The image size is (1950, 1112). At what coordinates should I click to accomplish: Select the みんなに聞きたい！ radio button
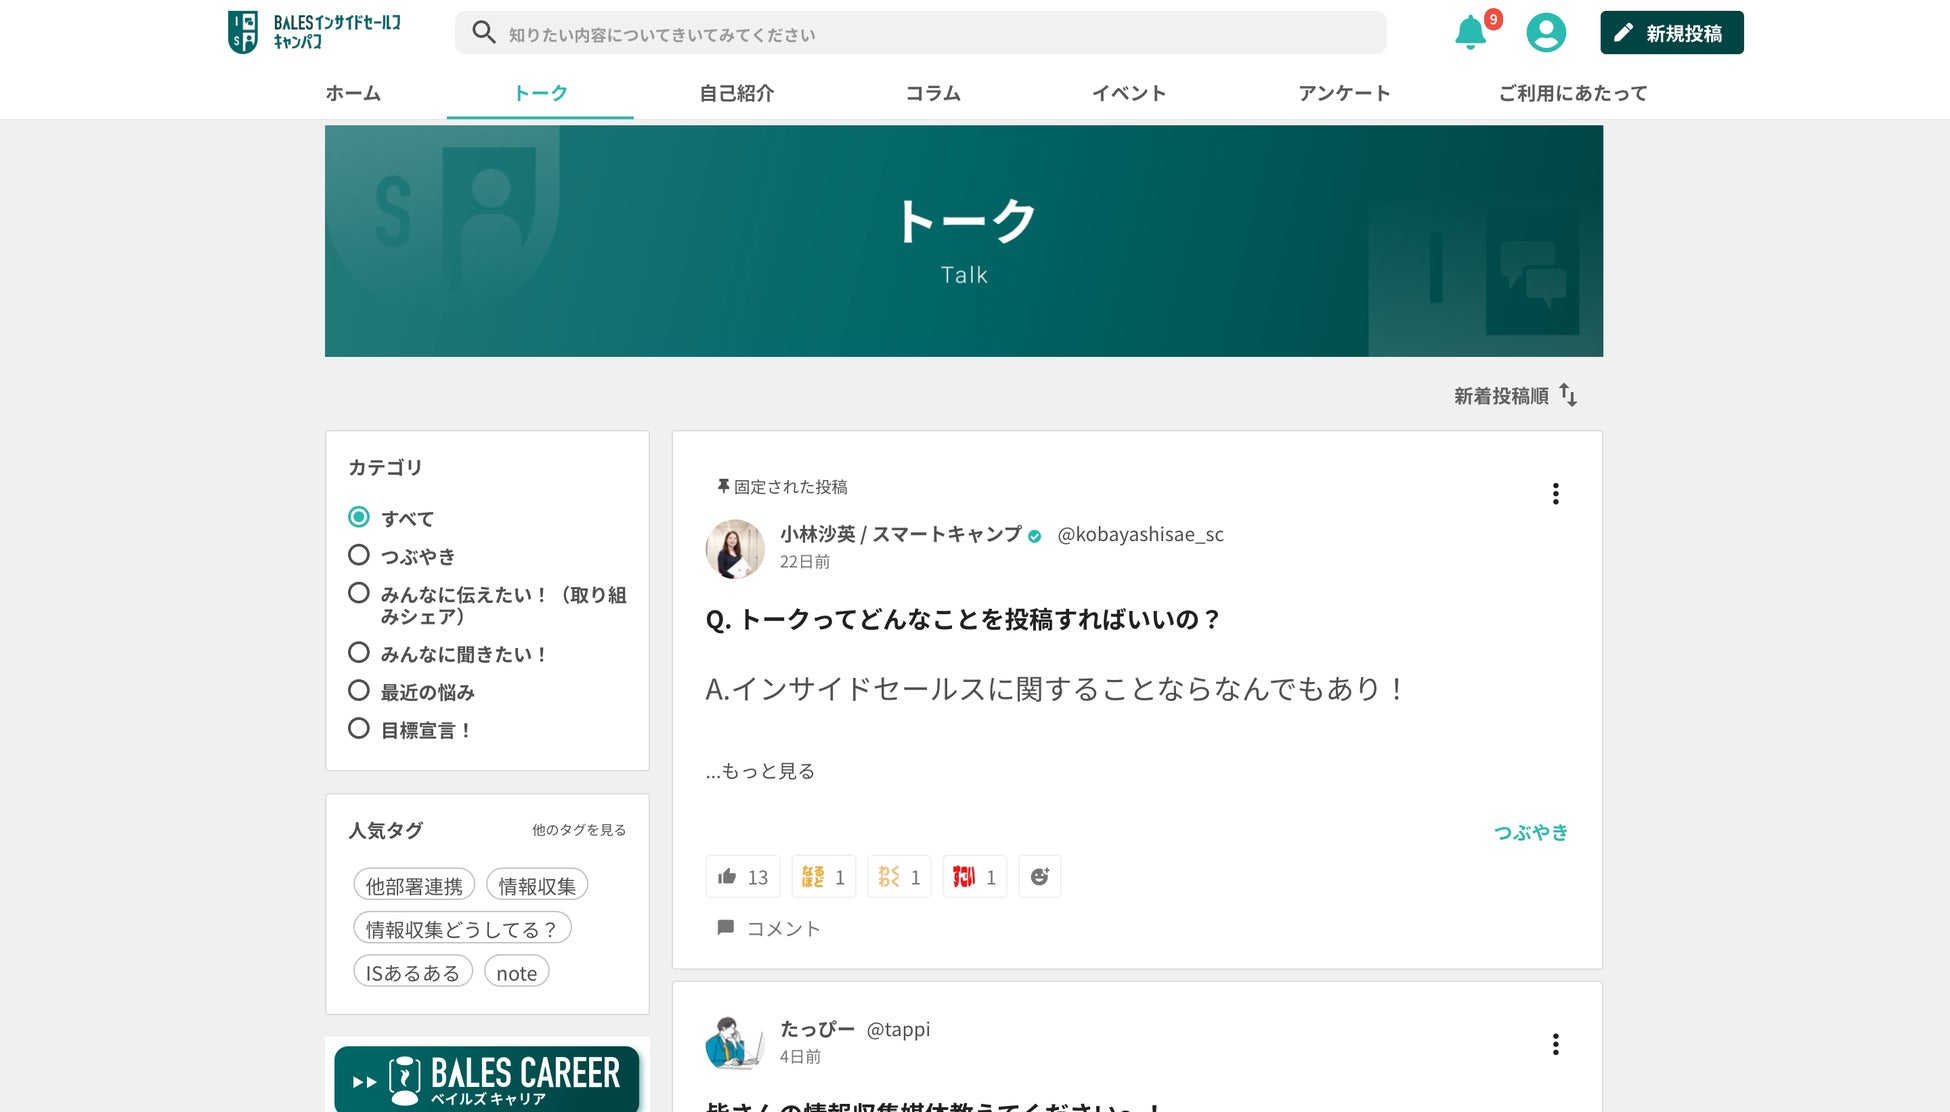pyautogui.click(x=359, y=653)
